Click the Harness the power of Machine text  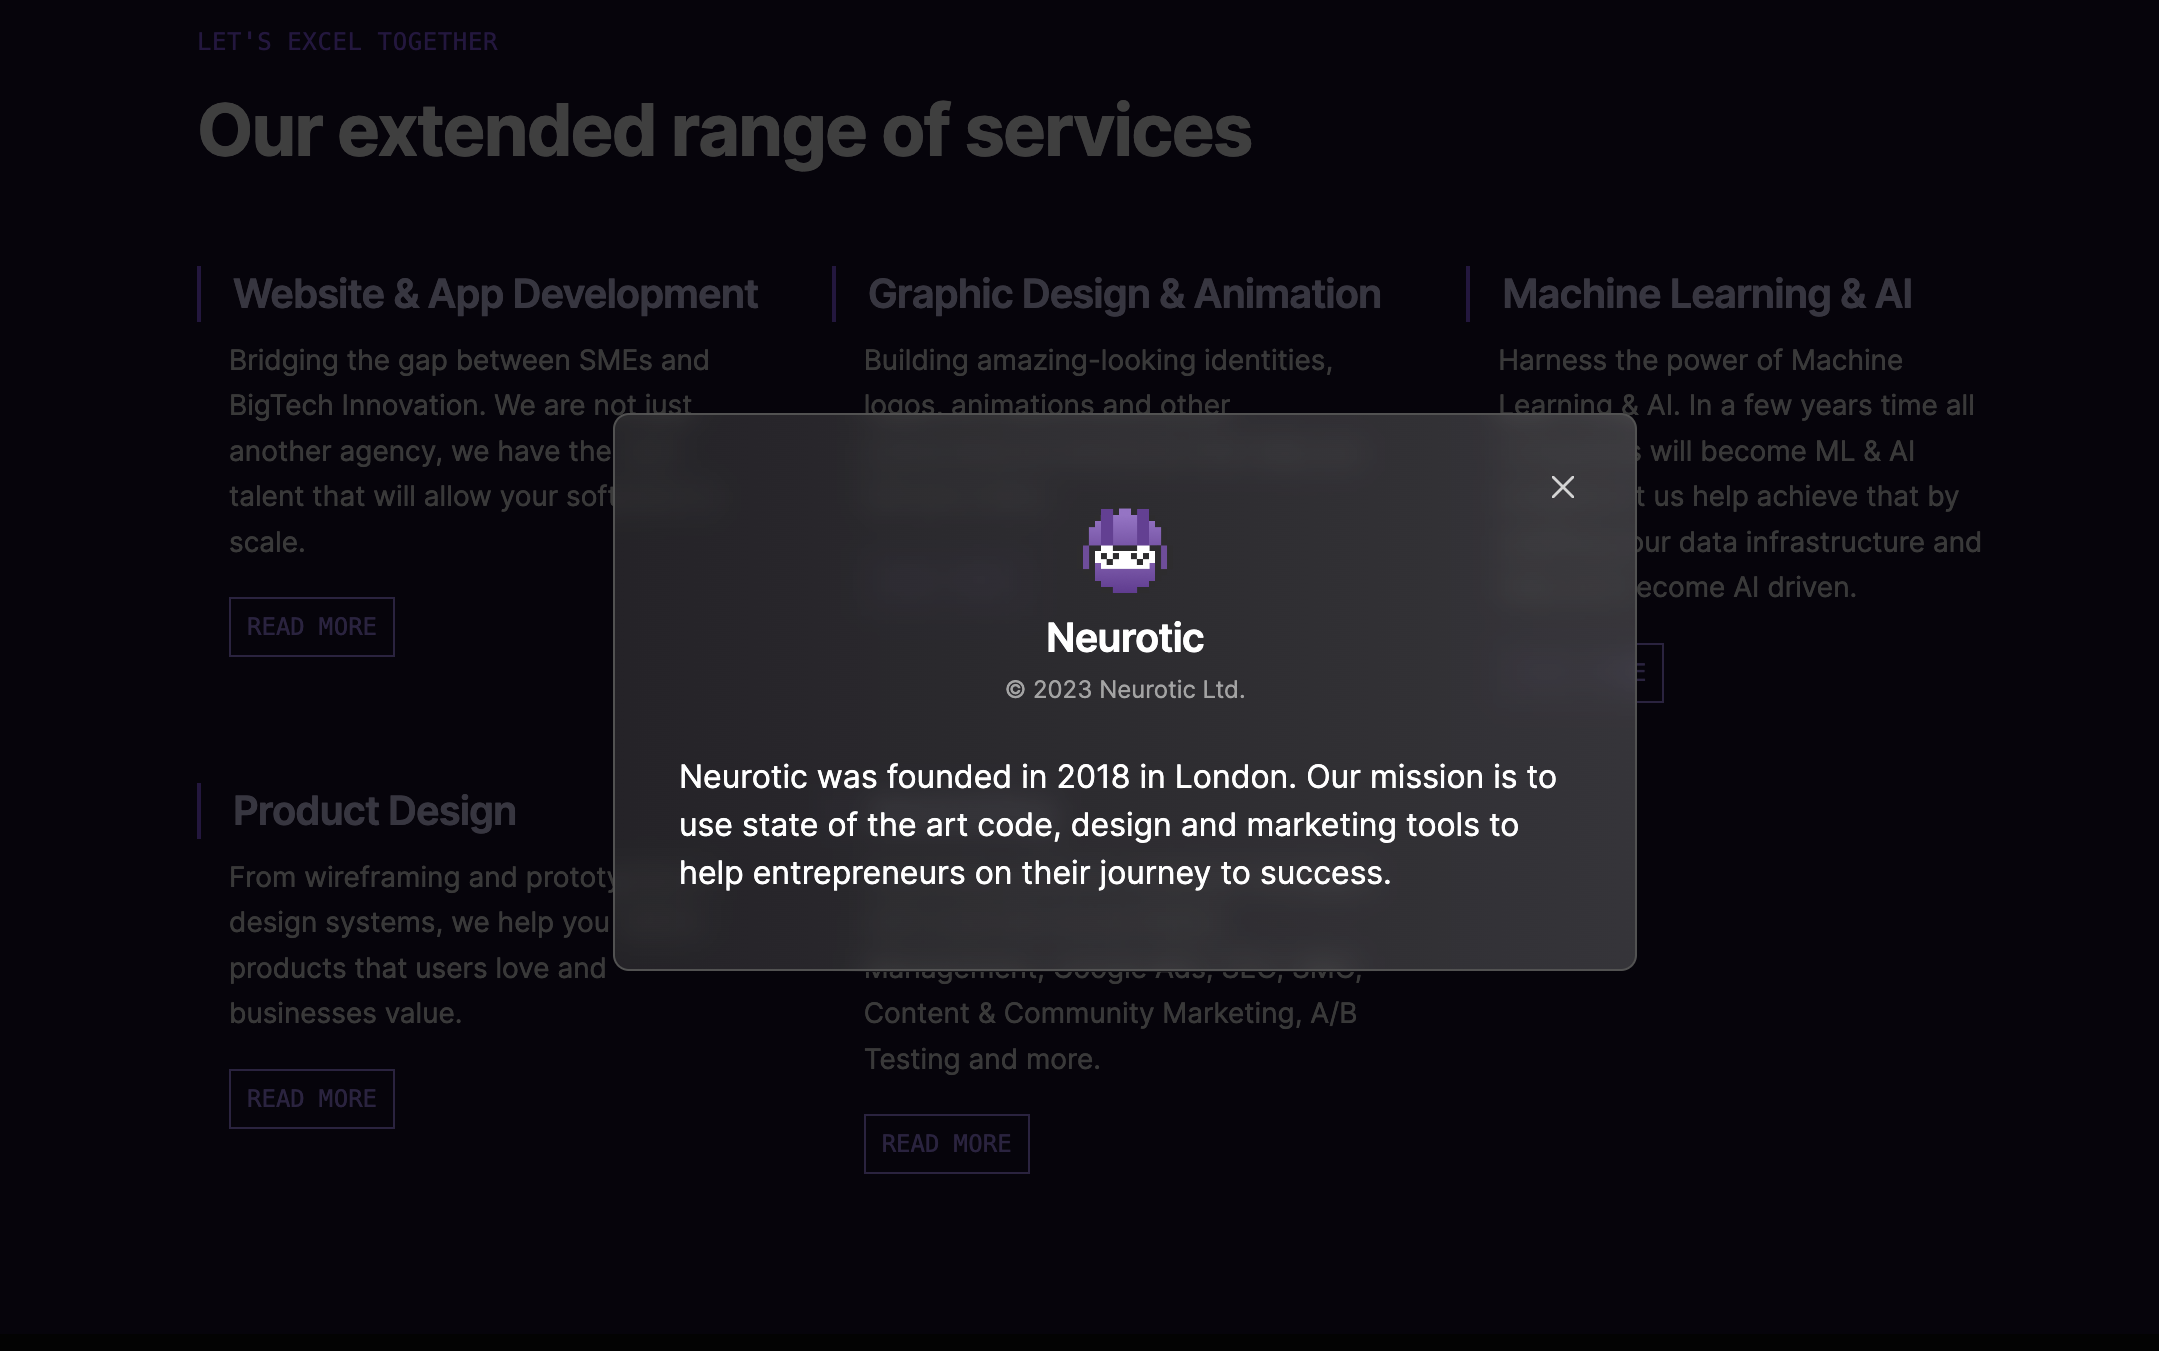click(1699, 360)
